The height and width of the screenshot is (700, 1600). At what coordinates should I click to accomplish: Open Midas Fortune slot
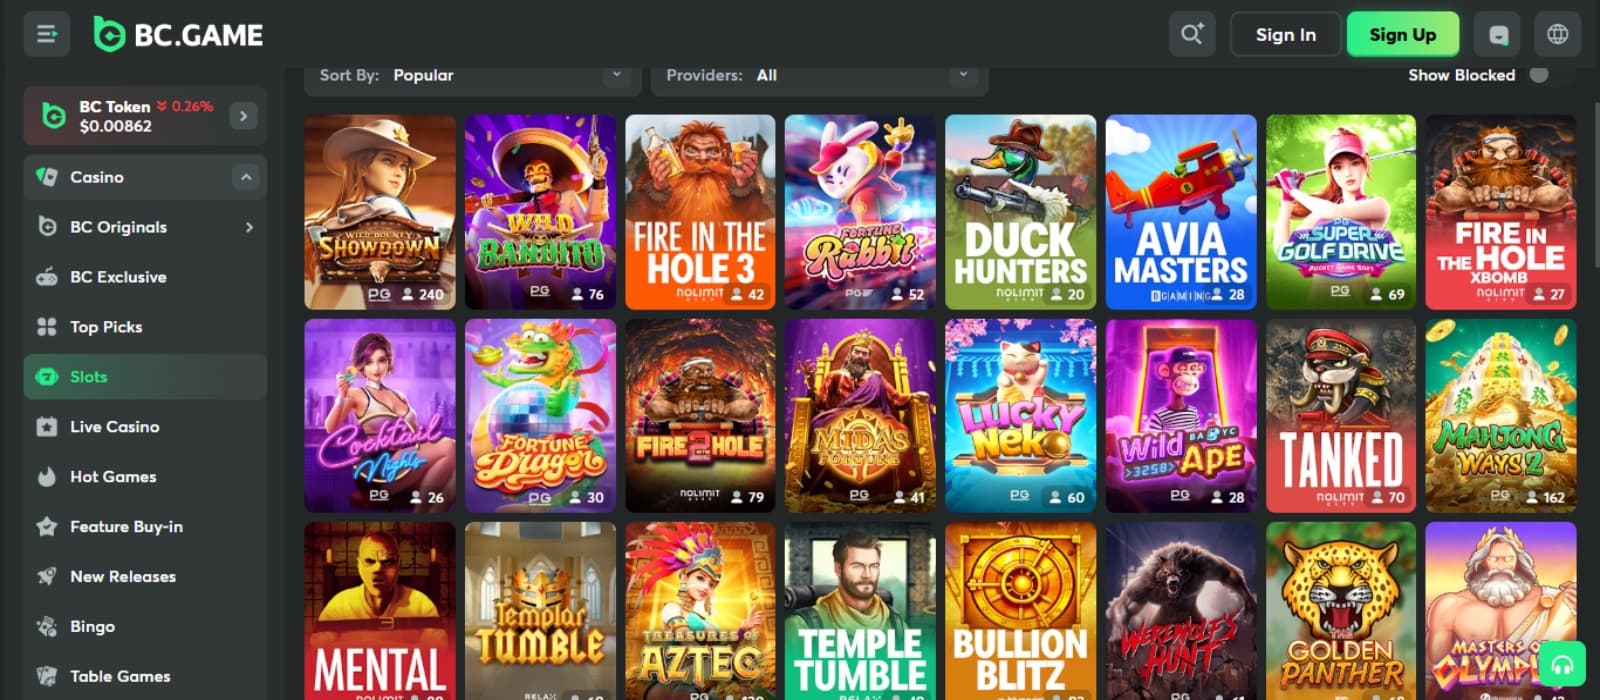click(860, 416)
